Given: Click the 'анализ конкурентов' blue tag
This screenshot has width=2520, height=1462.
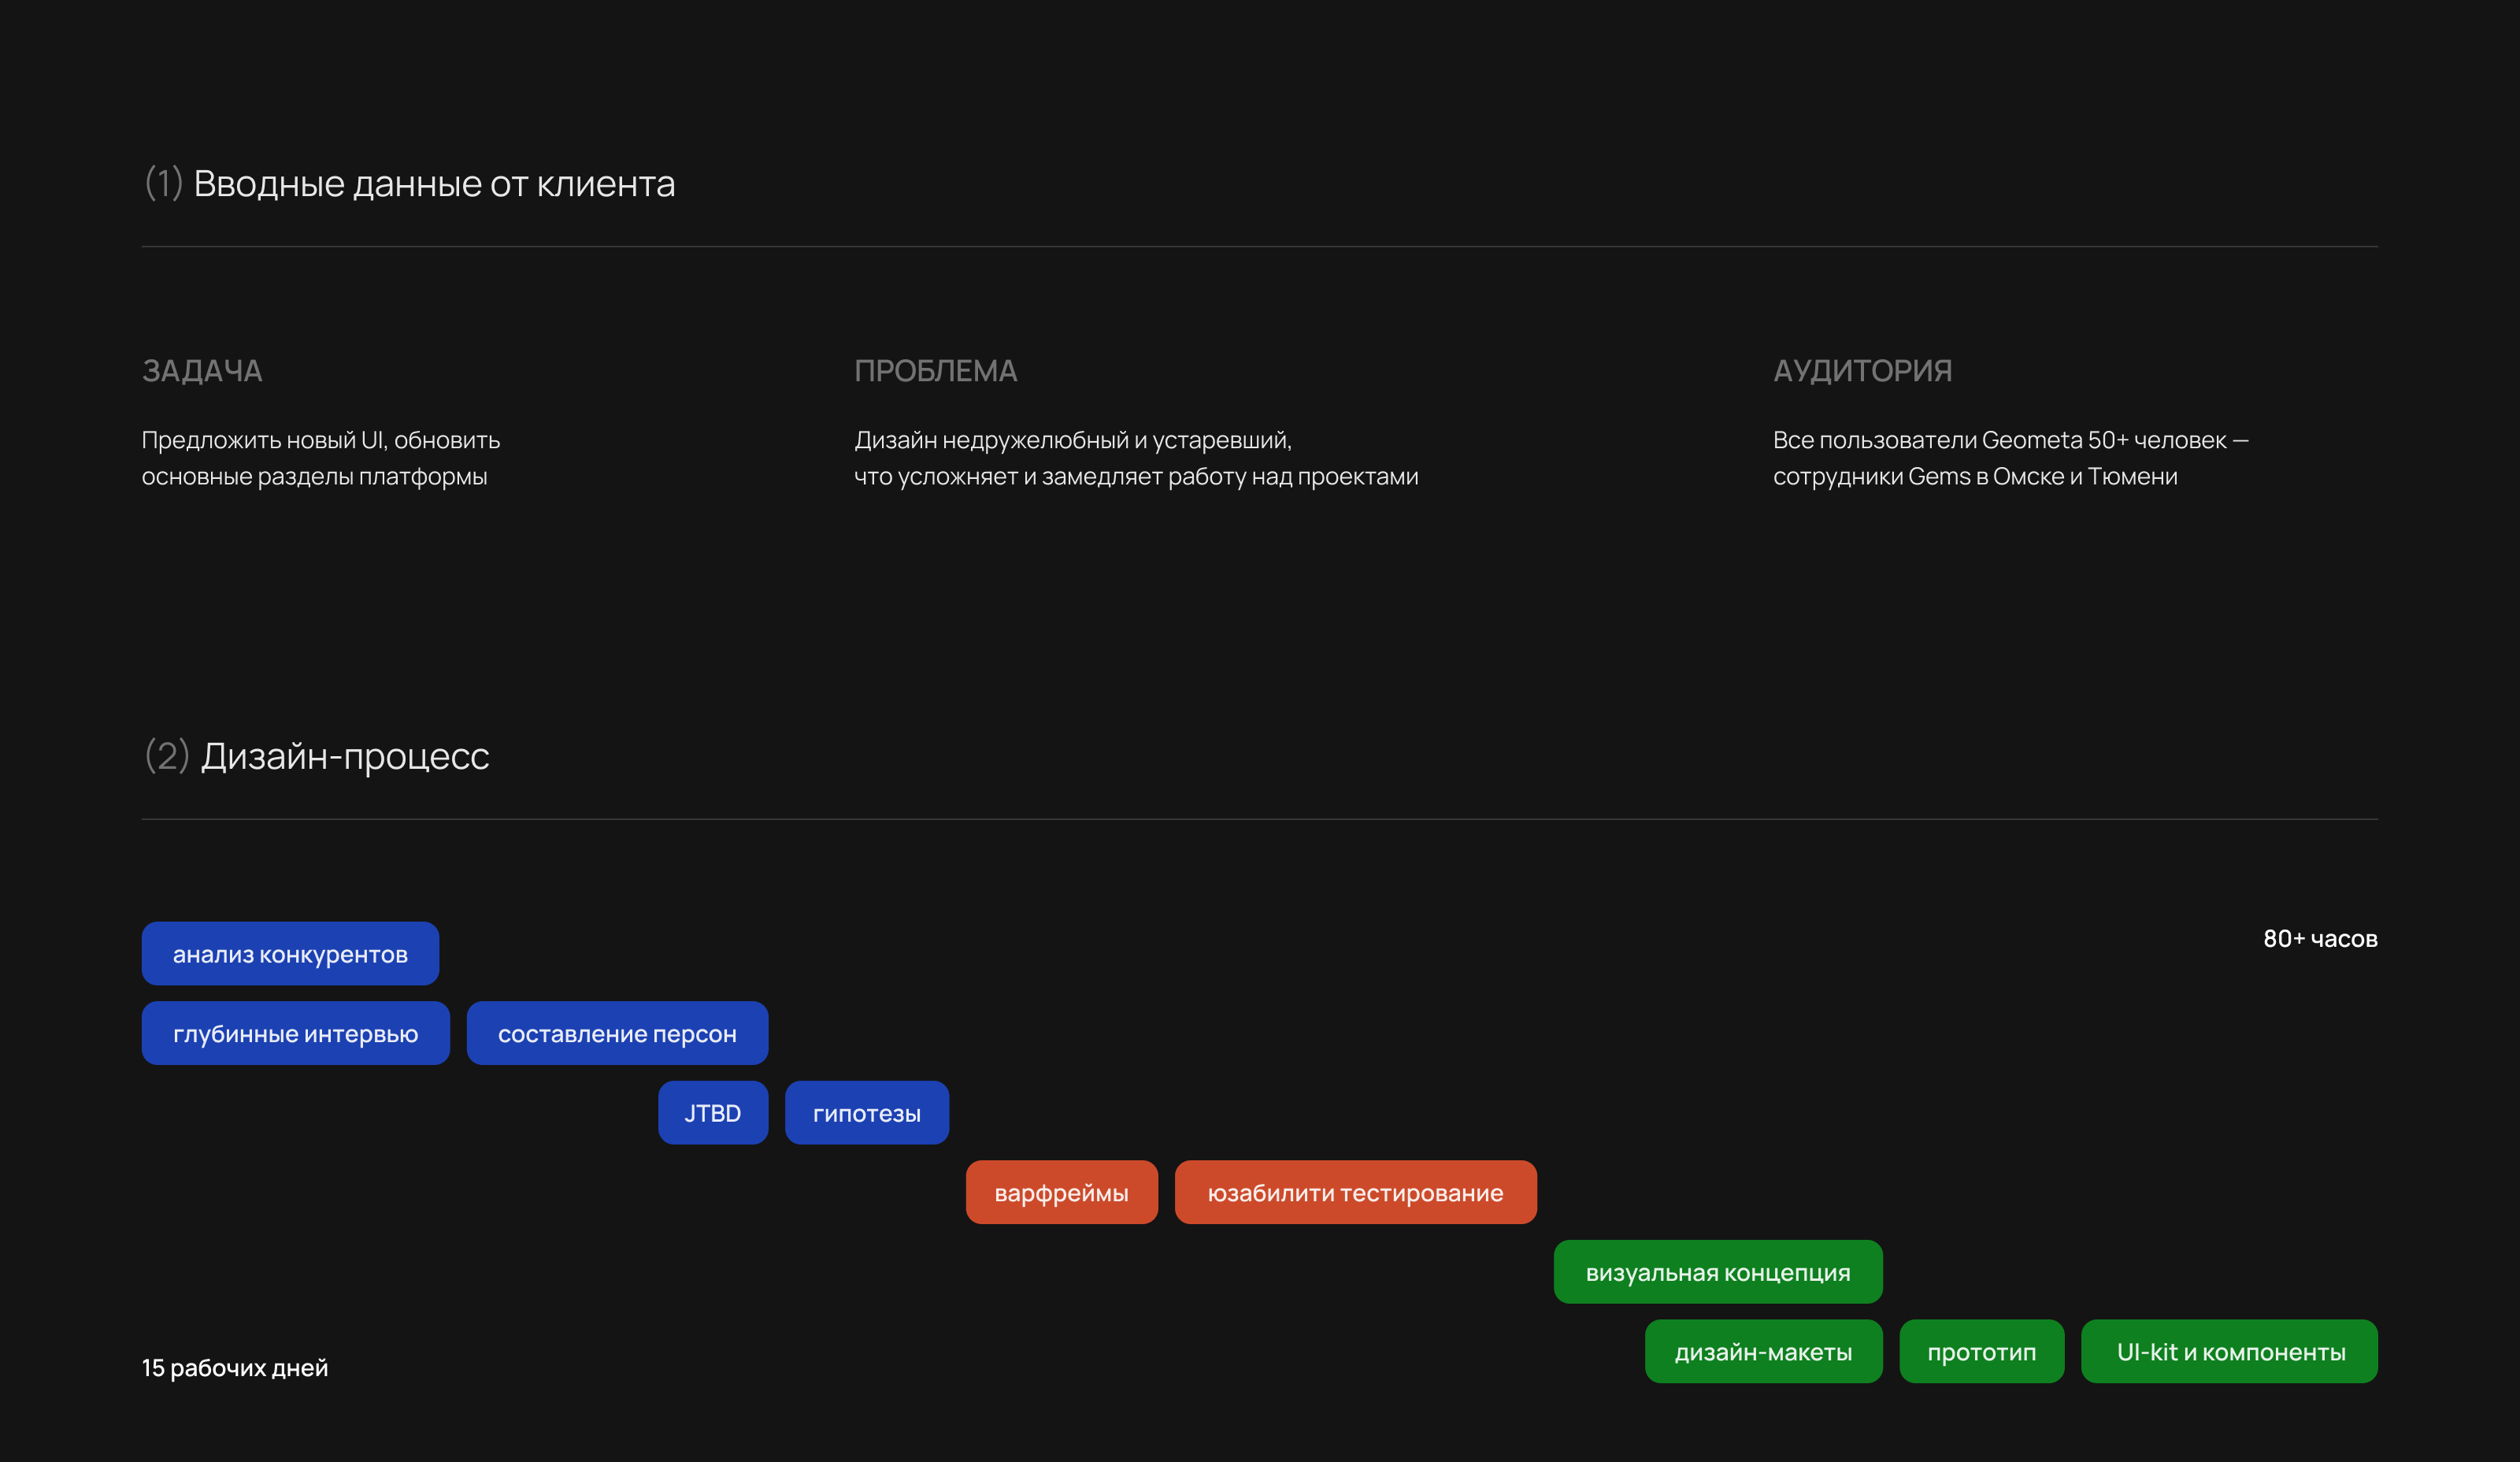Looking at the screenshot, I should click(290, 953).
